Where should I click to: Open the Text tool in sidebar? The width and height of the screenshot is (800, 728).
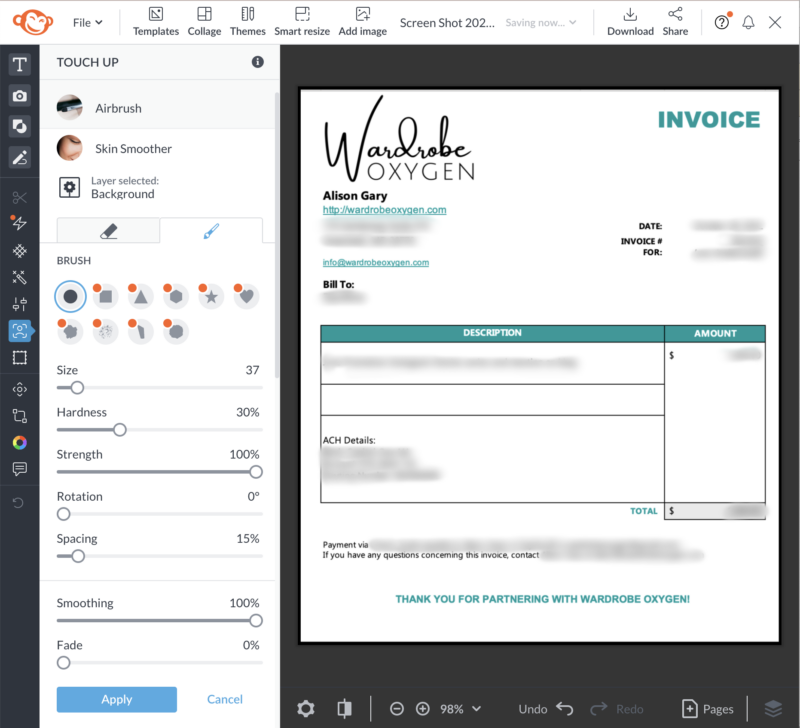19,64
